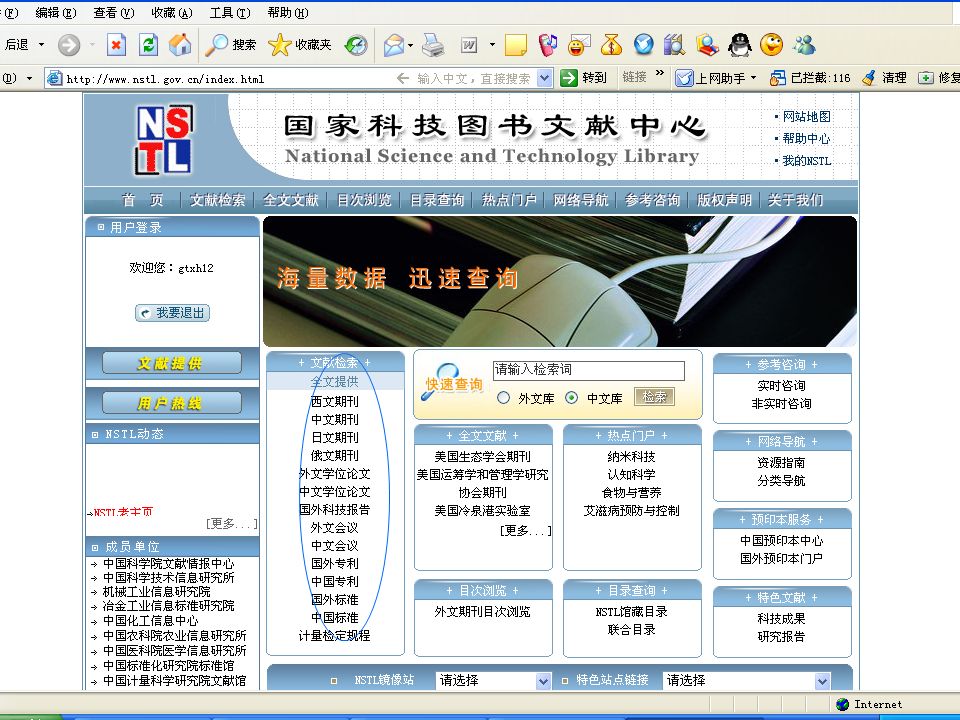Open the 西文期刊 search link
Image resolution: width=960 pixels, height=720 pixels.
[334, 401]
